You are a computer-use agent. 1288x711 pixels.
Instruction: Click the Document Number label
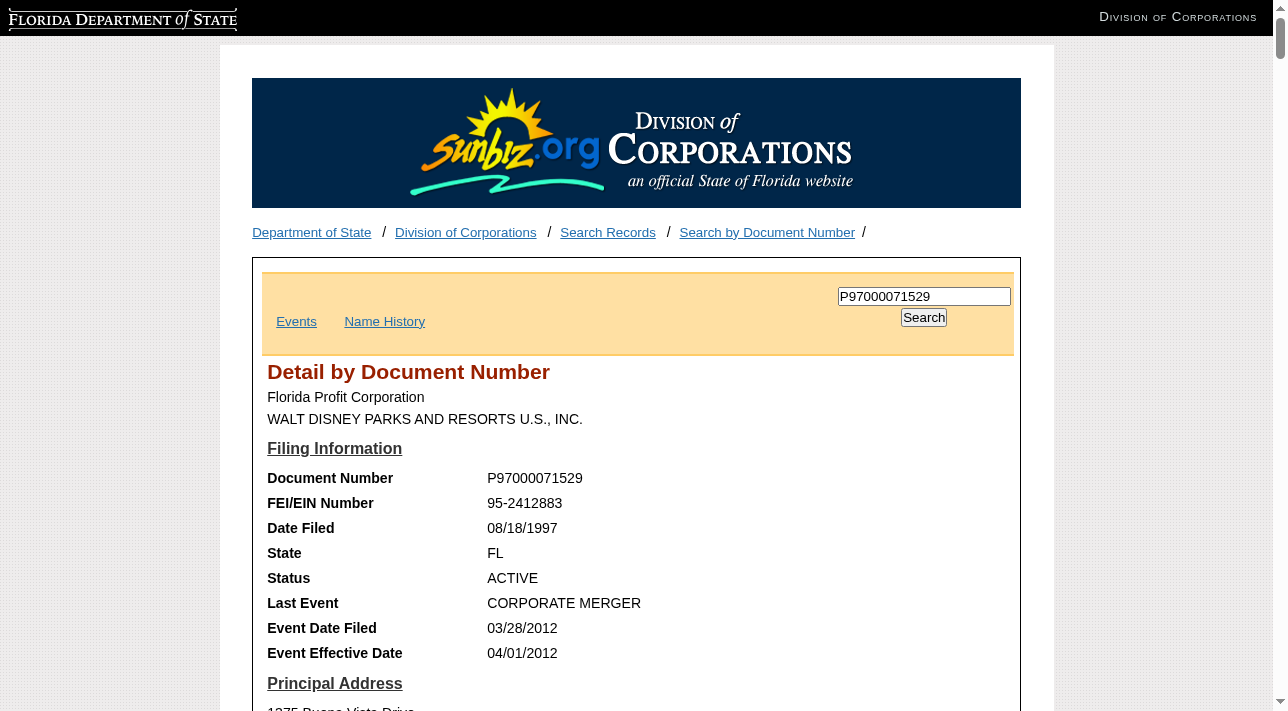330,479
